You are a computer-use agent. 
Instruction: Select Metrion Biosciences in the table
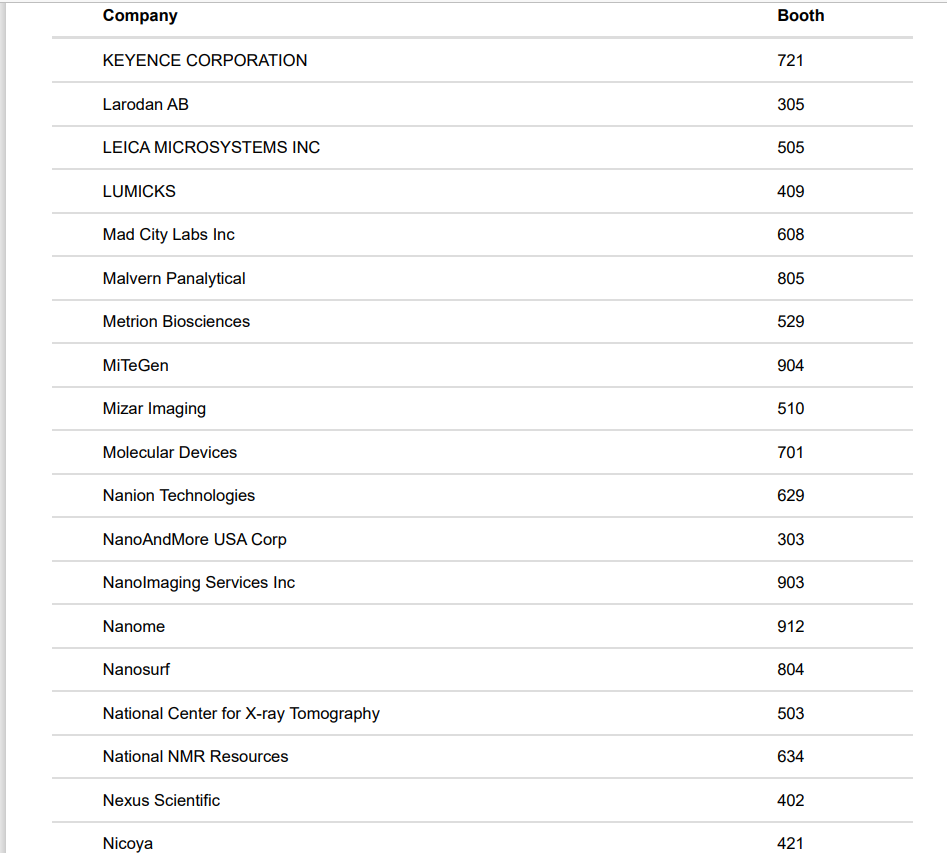click(176, 322)
